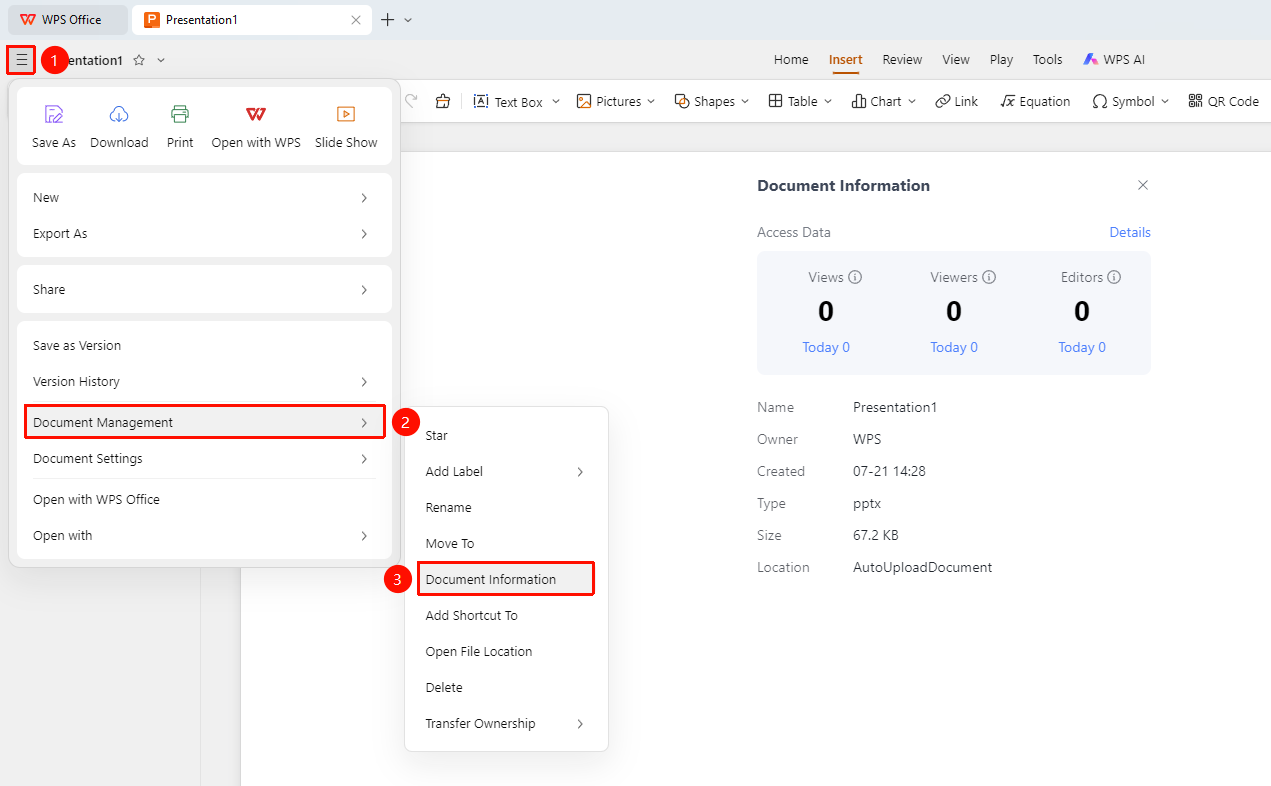Open the new tab plus button
Screen dimensions: 1271x786
click(388, 19)
